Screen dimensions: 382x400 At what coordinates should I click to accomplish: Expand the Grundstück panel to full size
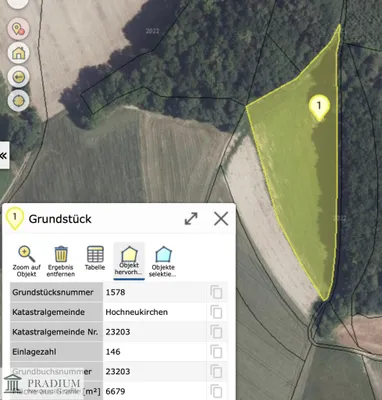pos(191,219)
